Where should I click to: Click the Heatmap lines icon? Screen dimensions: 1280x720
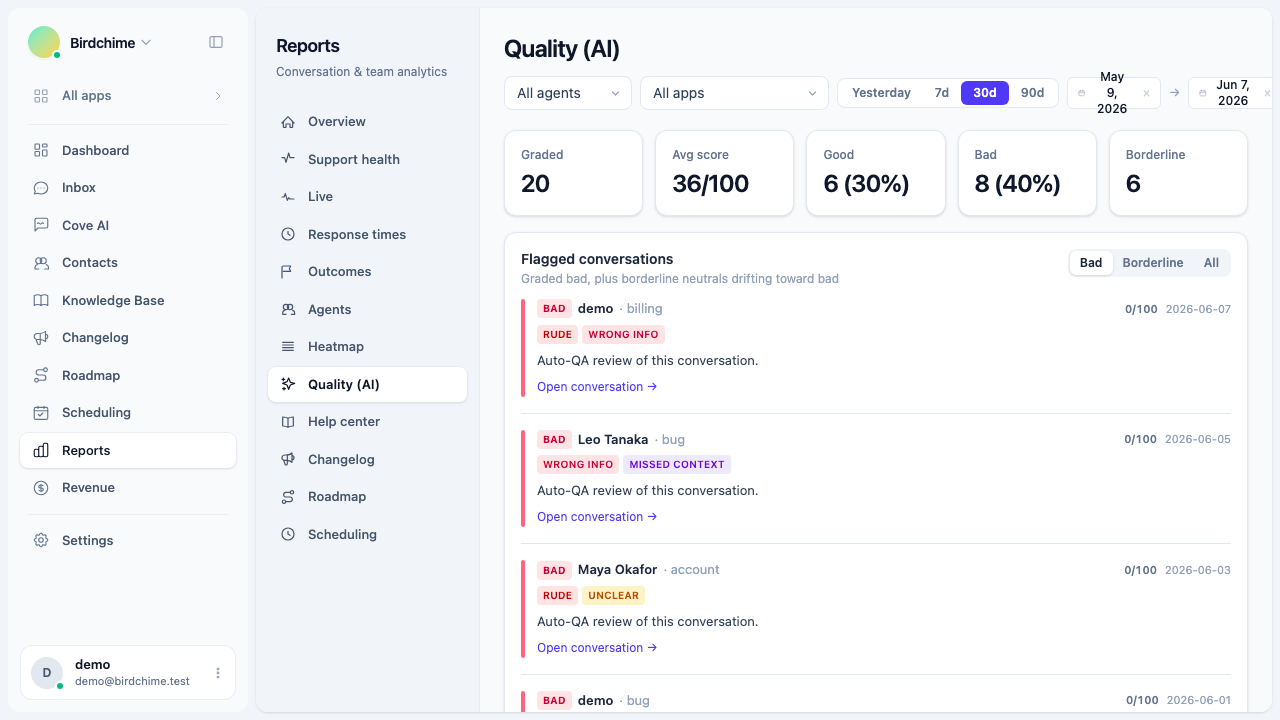pyautogui.click(x=288, y=347)
